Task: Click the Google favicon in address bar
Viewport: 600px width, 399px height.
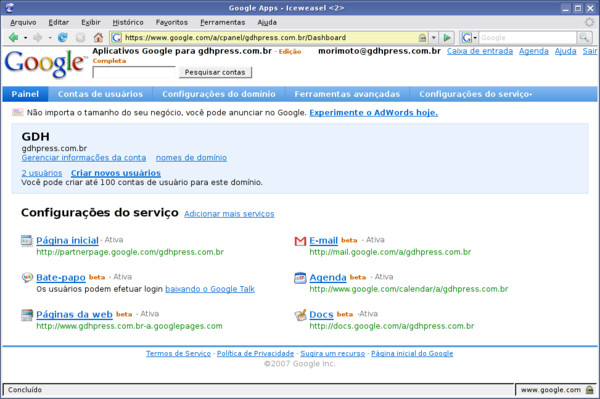Action: pos(117,37)
